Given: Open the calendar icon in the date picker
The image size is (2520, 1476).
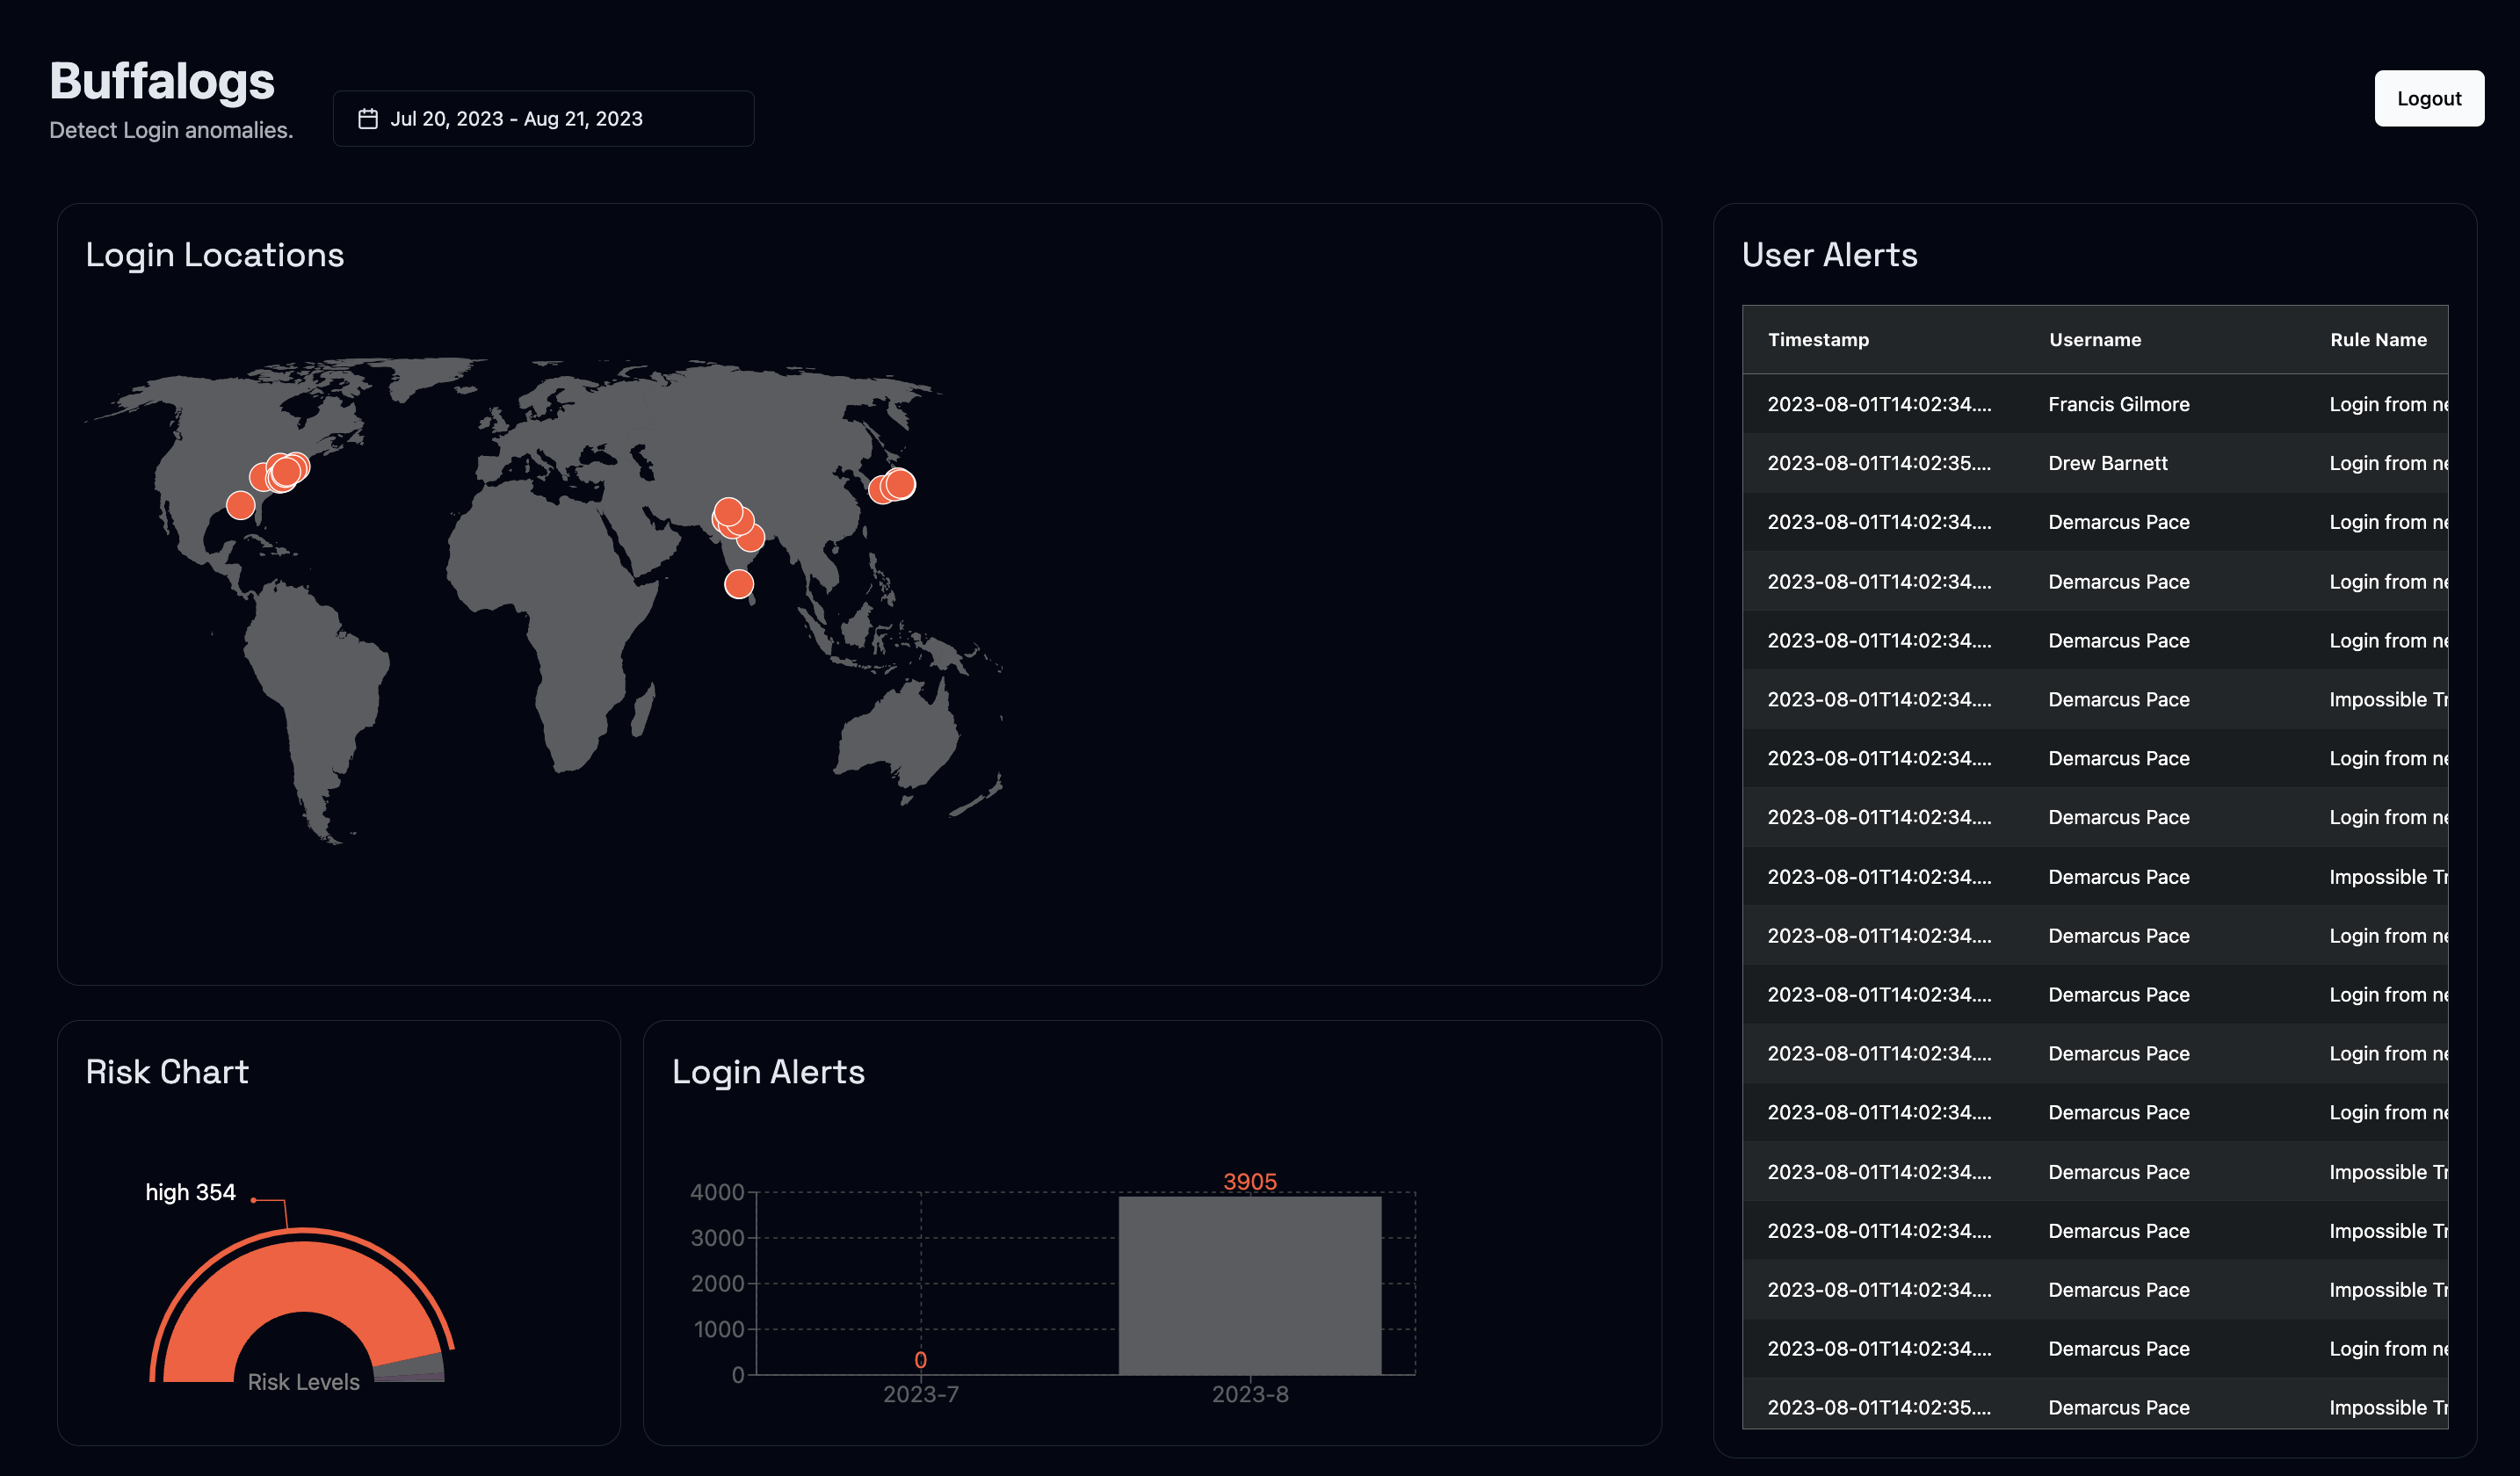Looking at the screenshot, I should [369, 117].
